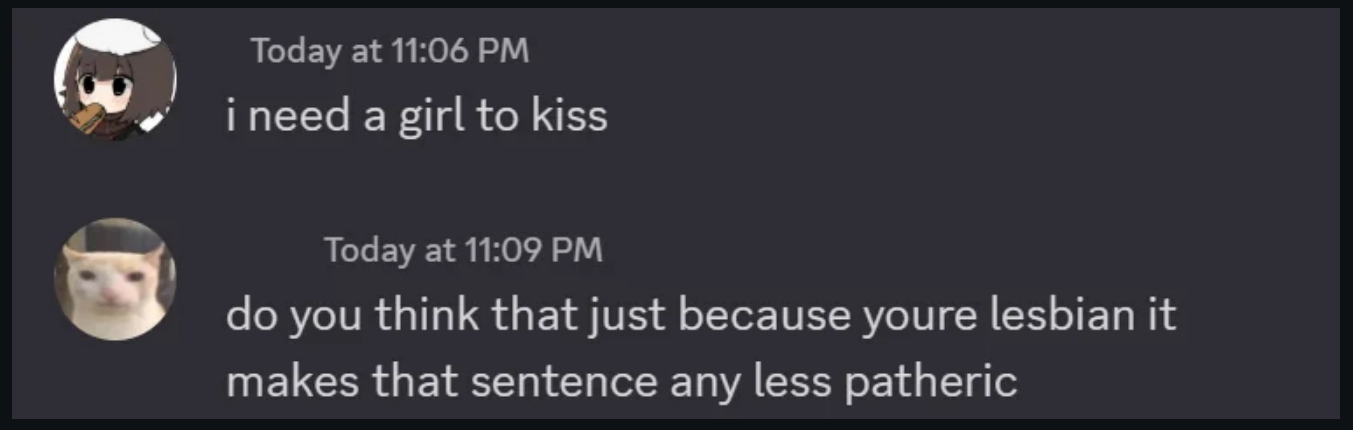The width and height of the screenshot is (1353, 430).
Task: Click the blank username area before 11:06 PM
Action: click(x=237, y=50)
